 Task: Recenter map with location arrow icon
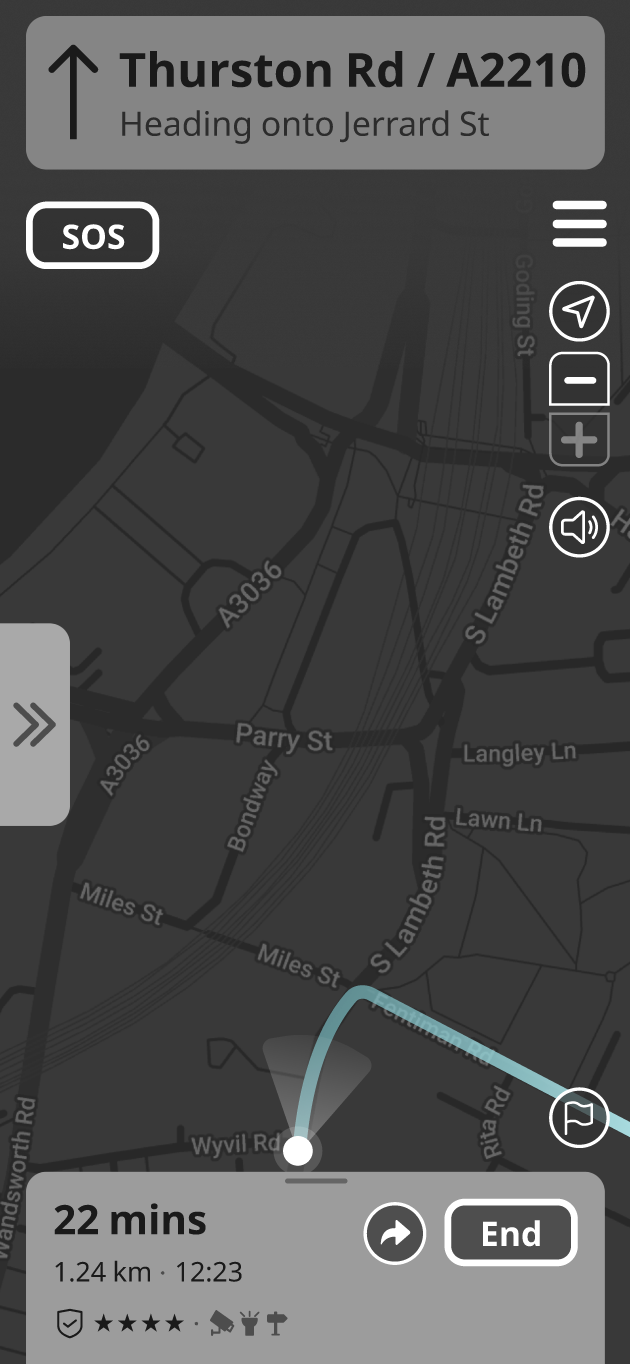580,312
